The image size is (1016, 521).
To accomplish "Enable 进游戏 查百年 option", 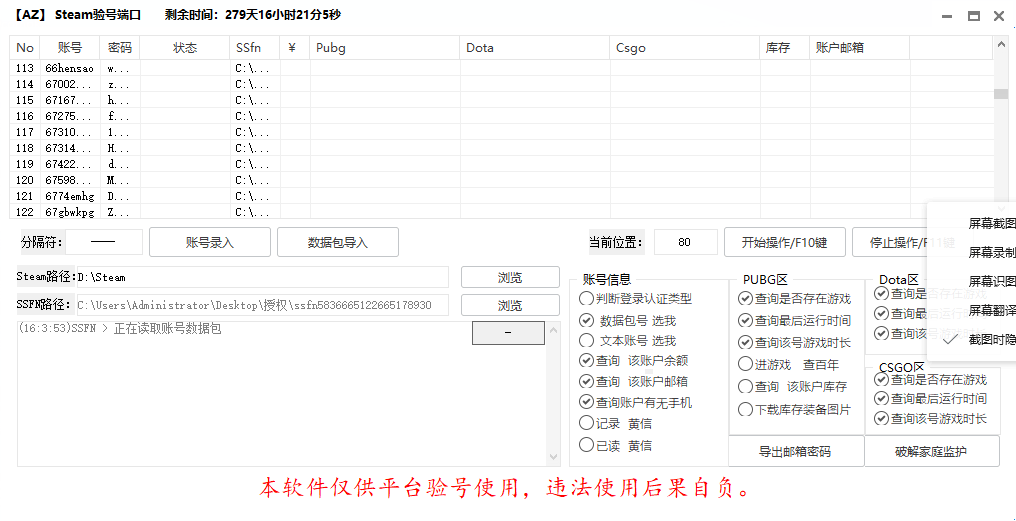I will point(788,364).
